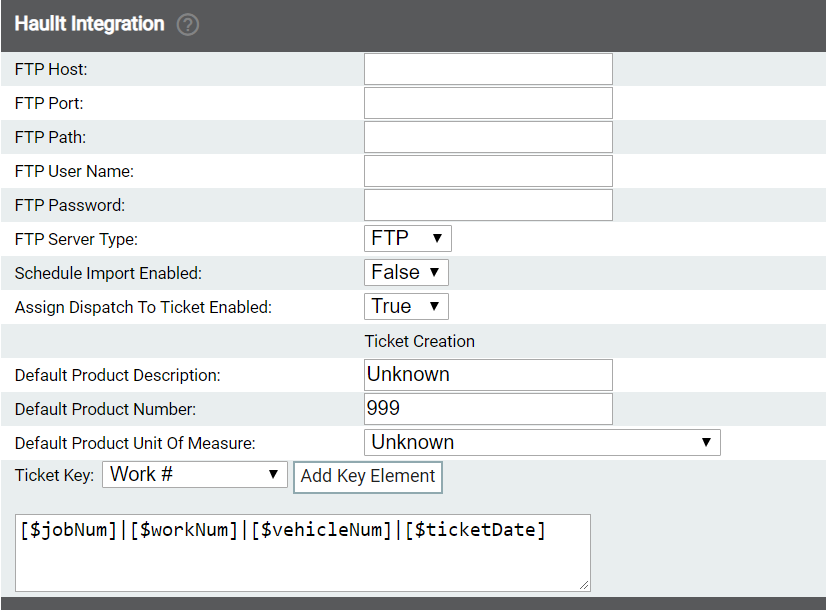Click the Add Key Element button
827x612 pixels.
coord(368,477)
